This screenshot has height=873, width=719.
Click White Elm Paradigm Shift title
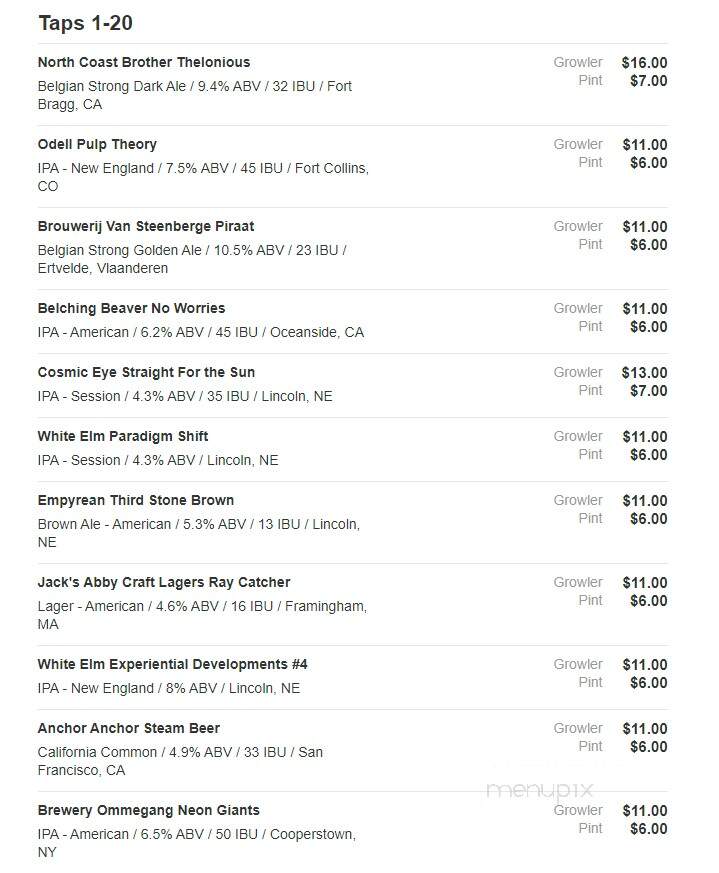(123, 436)
